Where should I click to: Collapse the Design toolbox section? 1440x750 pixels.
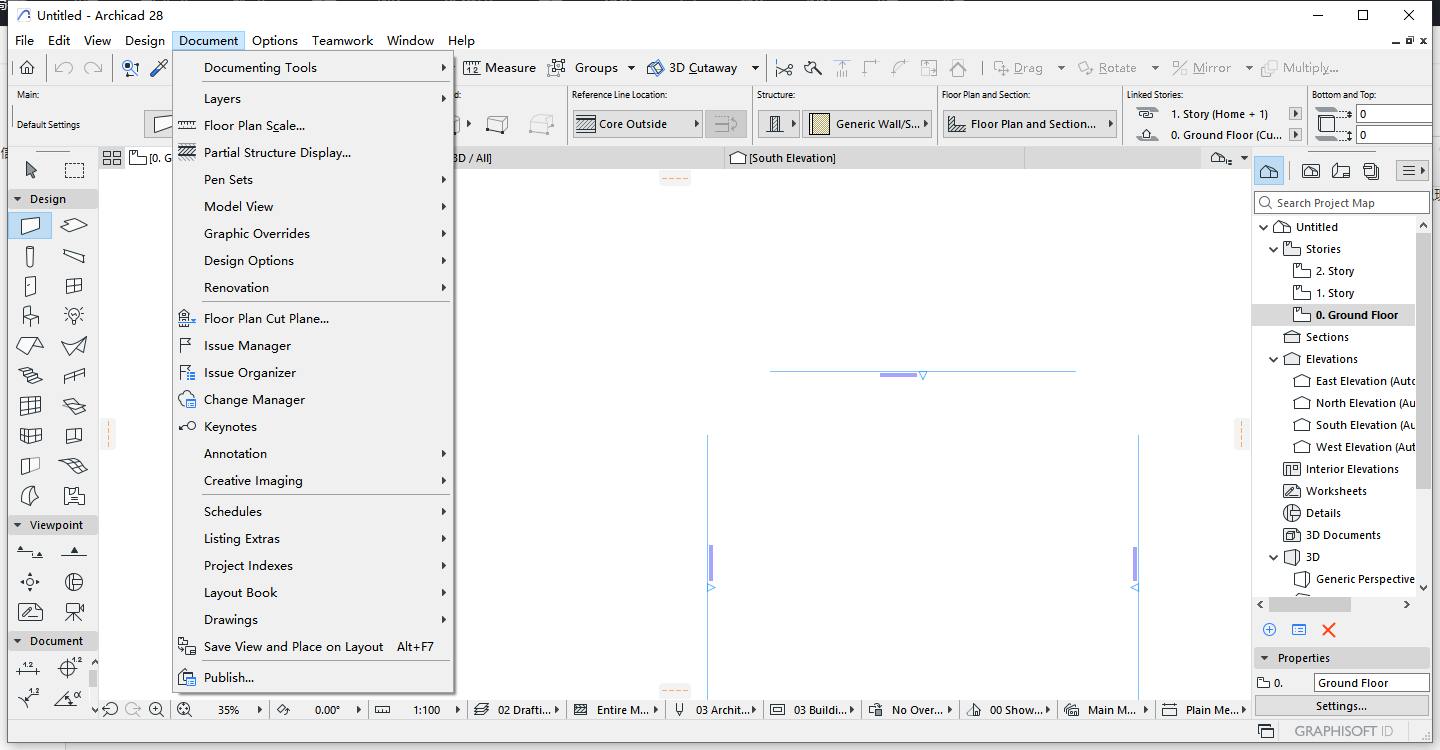[17, 199]
